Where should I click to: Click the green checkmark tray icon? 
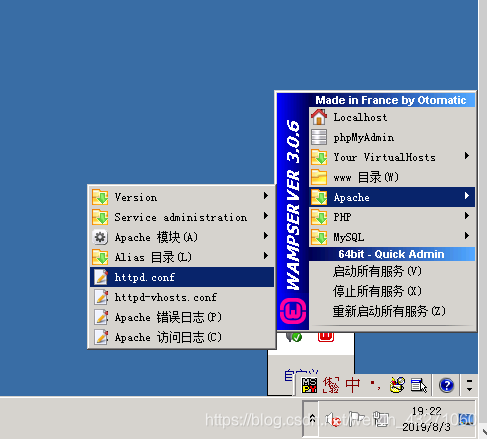point(294,337)
